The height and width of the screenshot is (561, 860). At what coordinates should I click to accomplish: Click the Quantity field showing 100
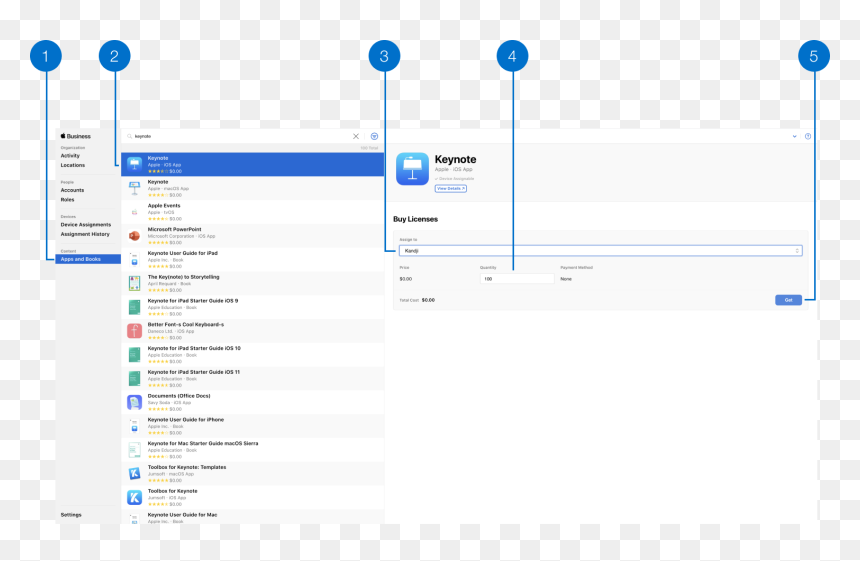coord(517,279)
